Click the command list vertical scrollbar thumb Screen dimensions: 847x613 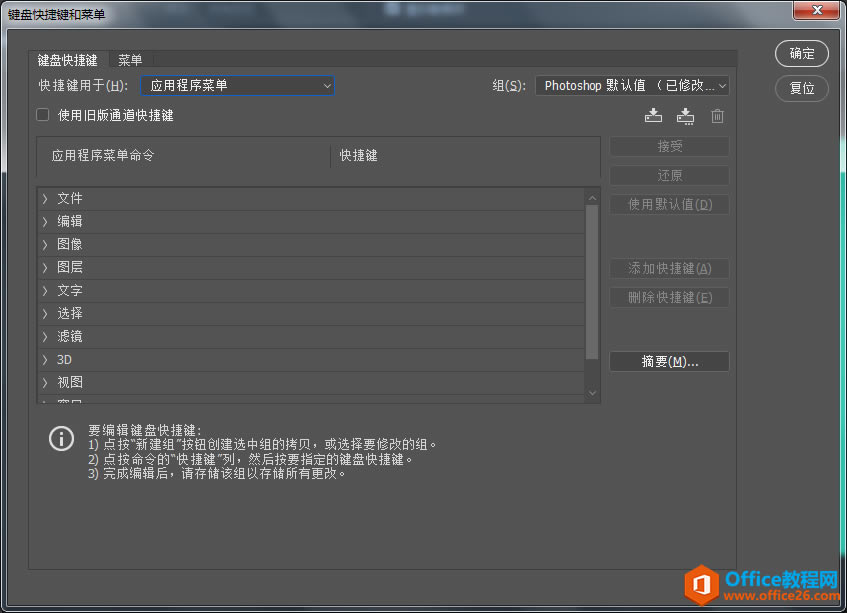(x=592, y=282)
